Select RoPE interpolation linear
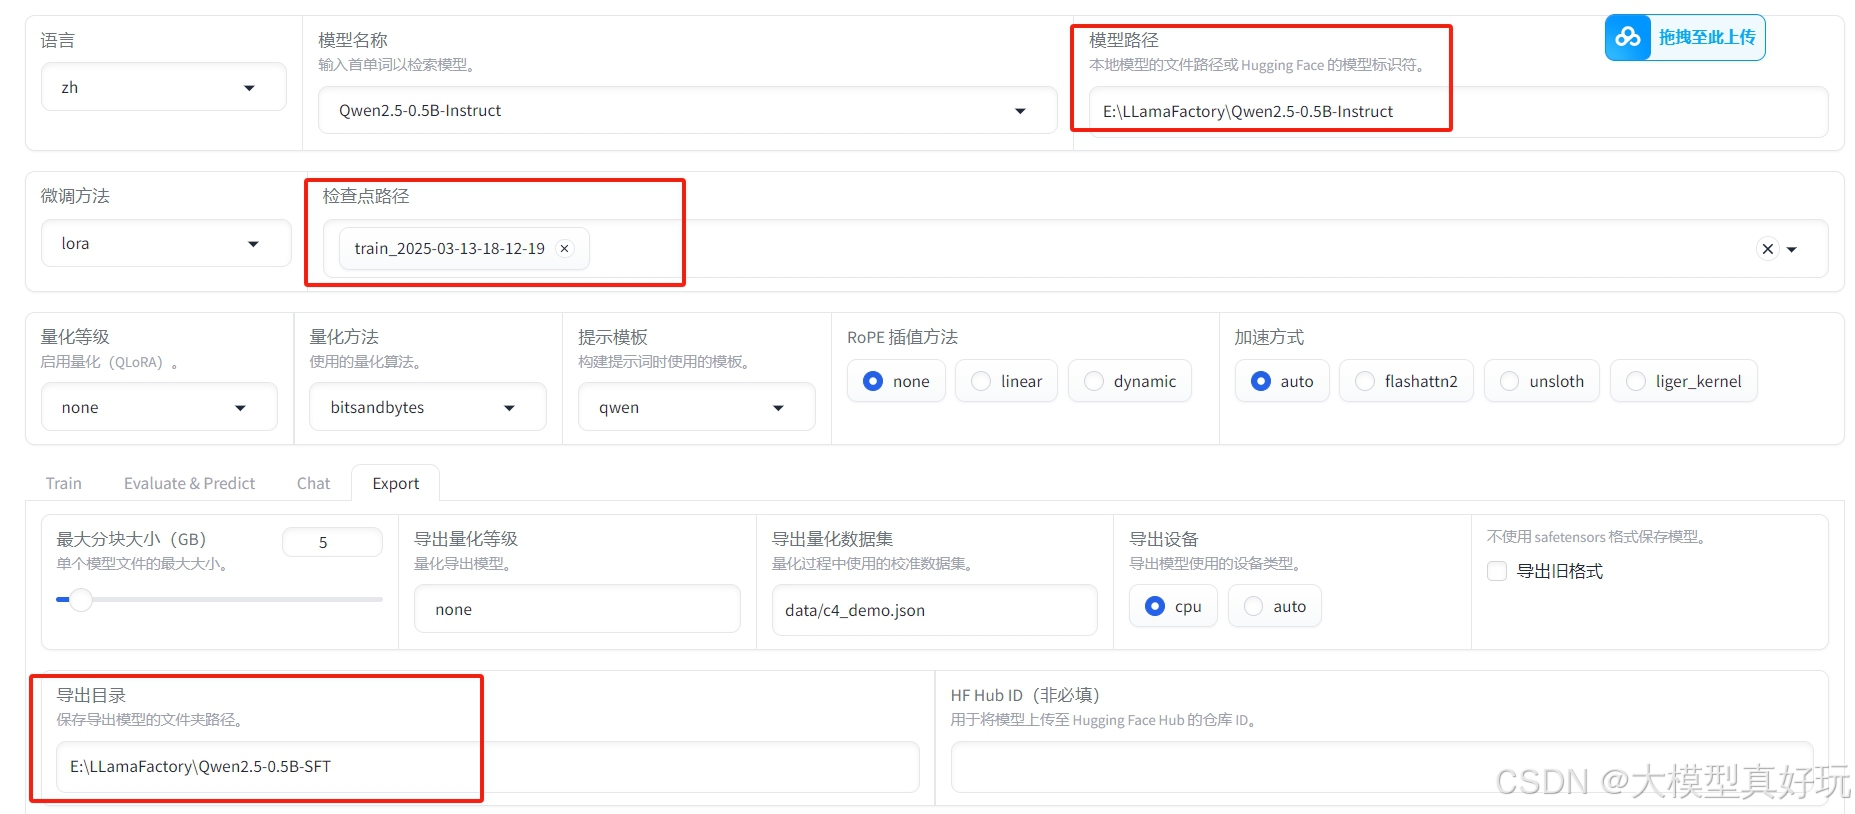1855x814 pixels. click(x=1006, y=381)
